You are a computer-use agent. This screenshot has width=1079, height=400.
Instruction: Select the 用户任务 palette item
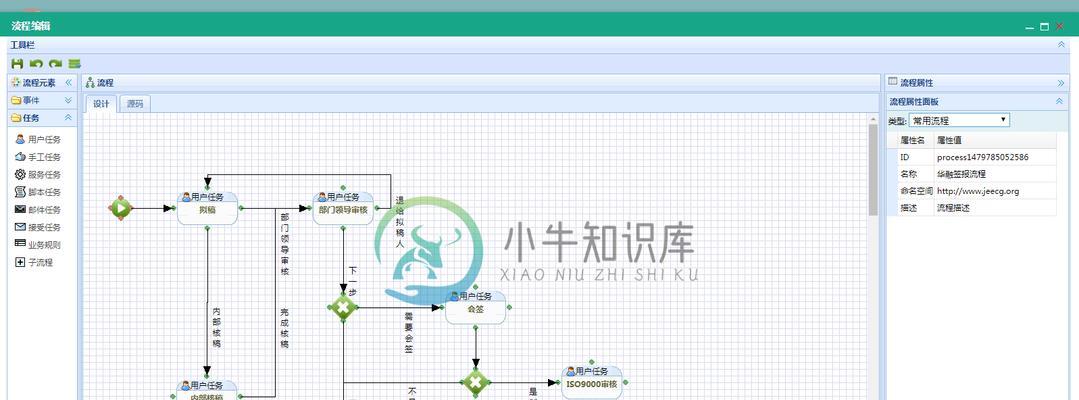(x=38, y=139)
